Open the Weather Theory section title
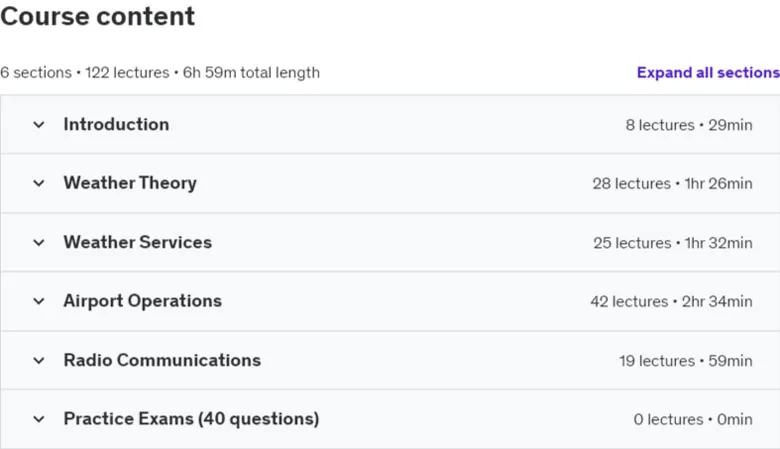780x449 pixels. point(130,183)
